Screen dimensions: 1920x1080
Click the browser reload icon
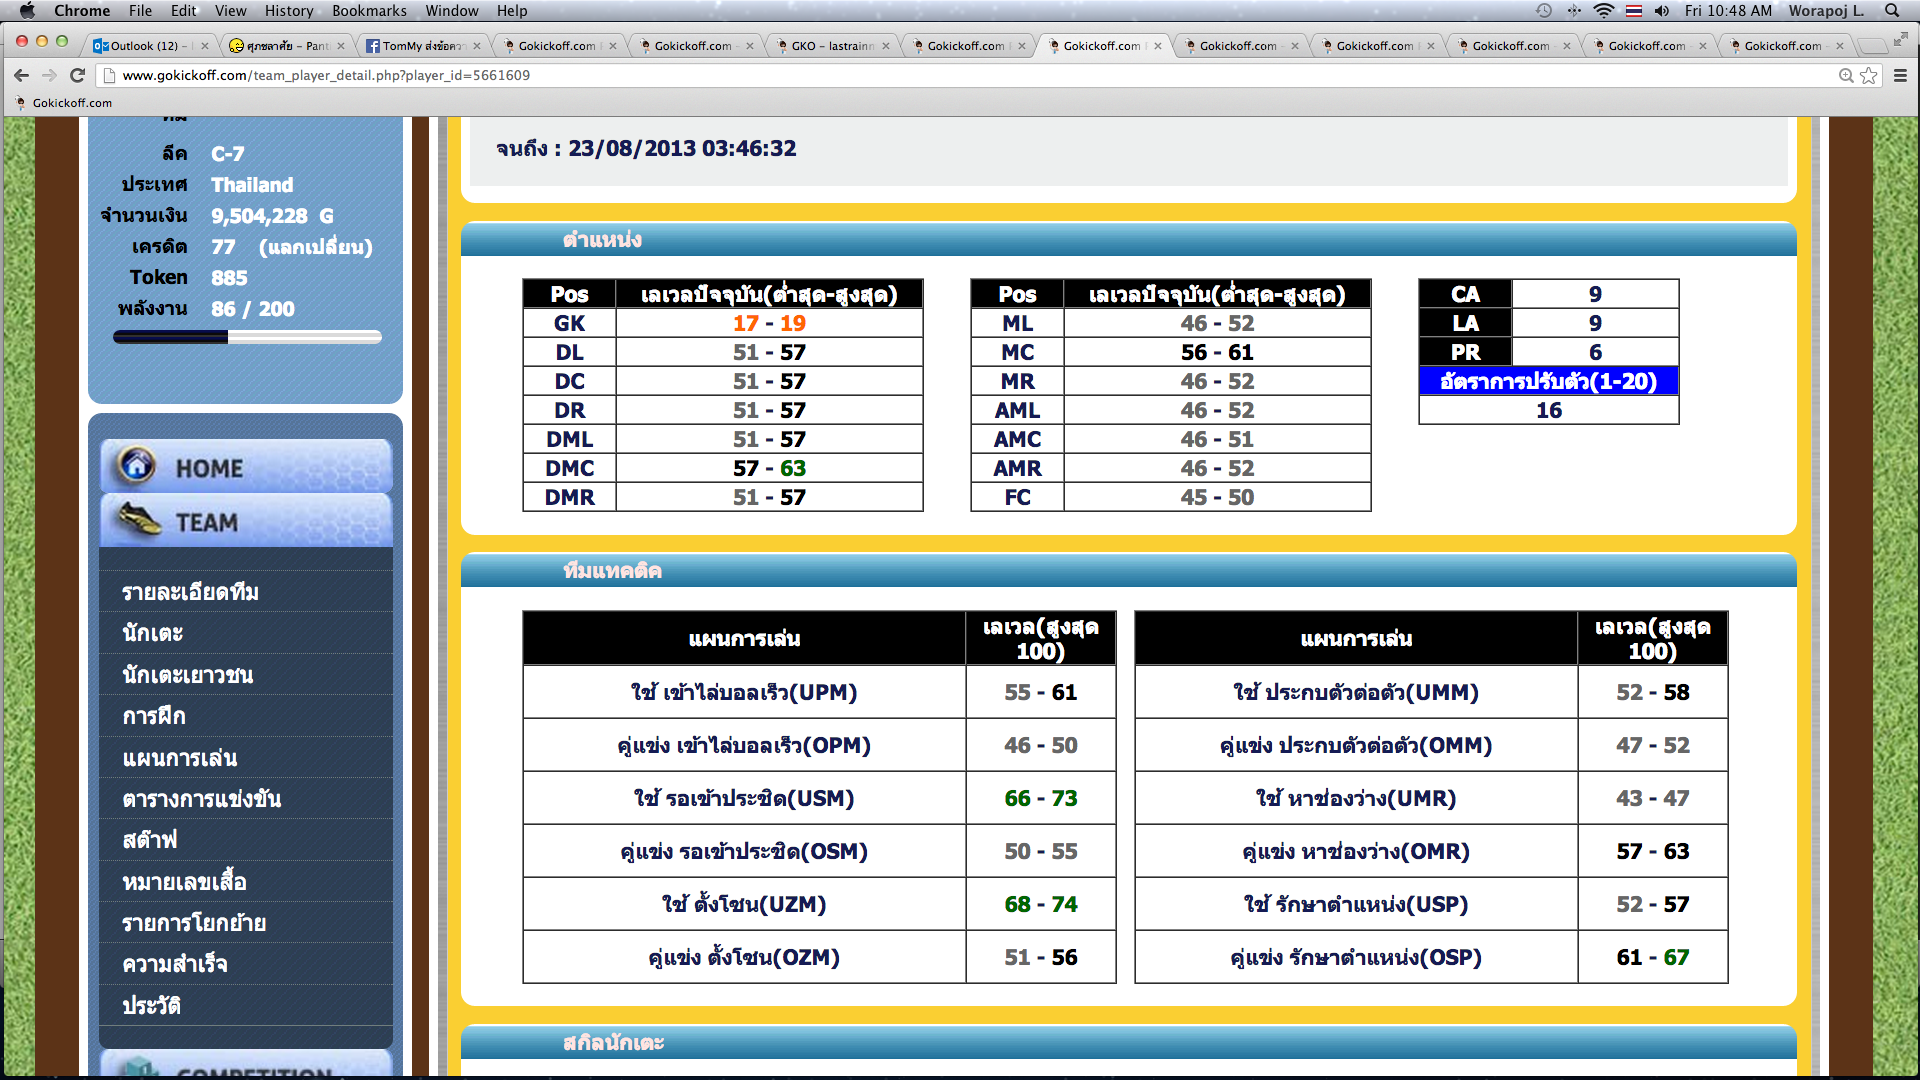pyautogui.click(x=77, y=75)
